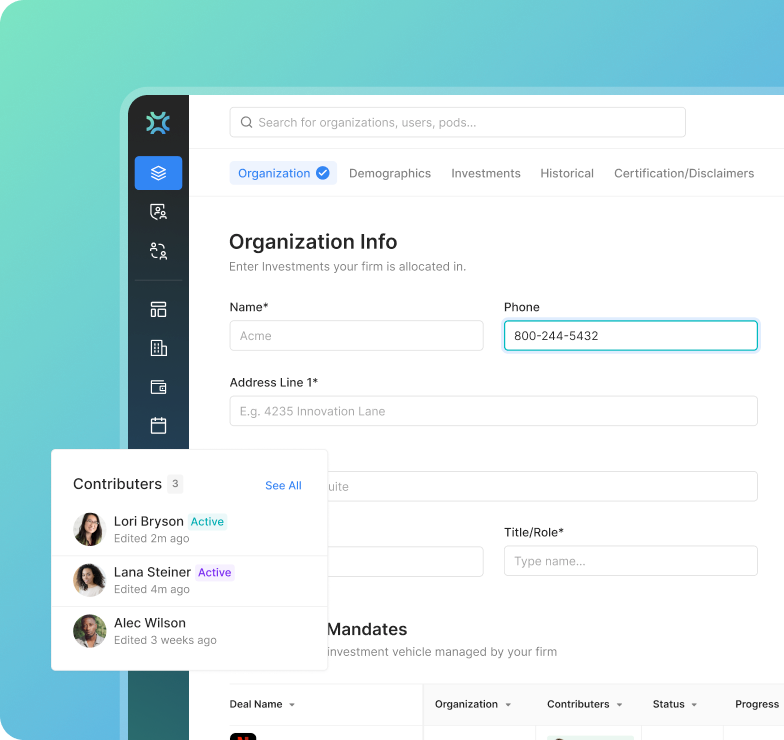Switch to the Demographics tab

[x=390, y=173]
